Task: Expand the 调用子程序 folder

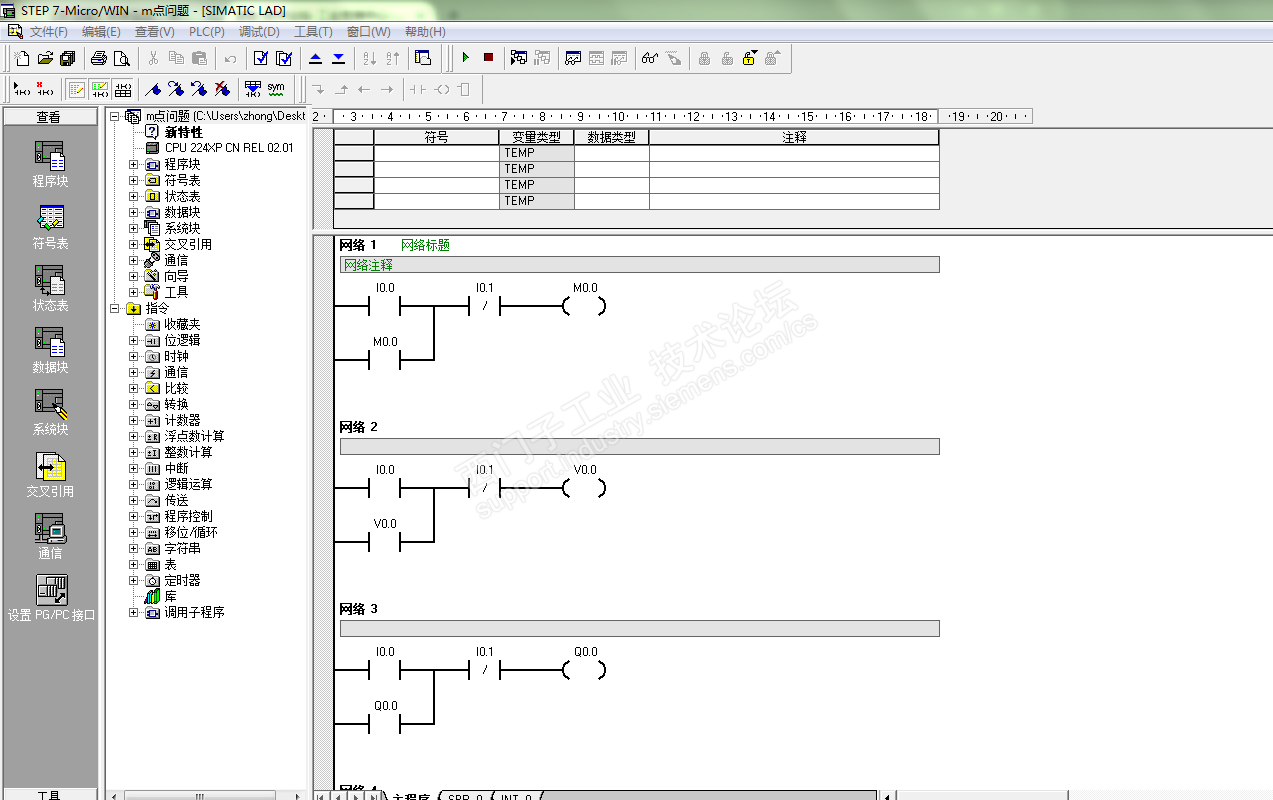Action: 134,612
